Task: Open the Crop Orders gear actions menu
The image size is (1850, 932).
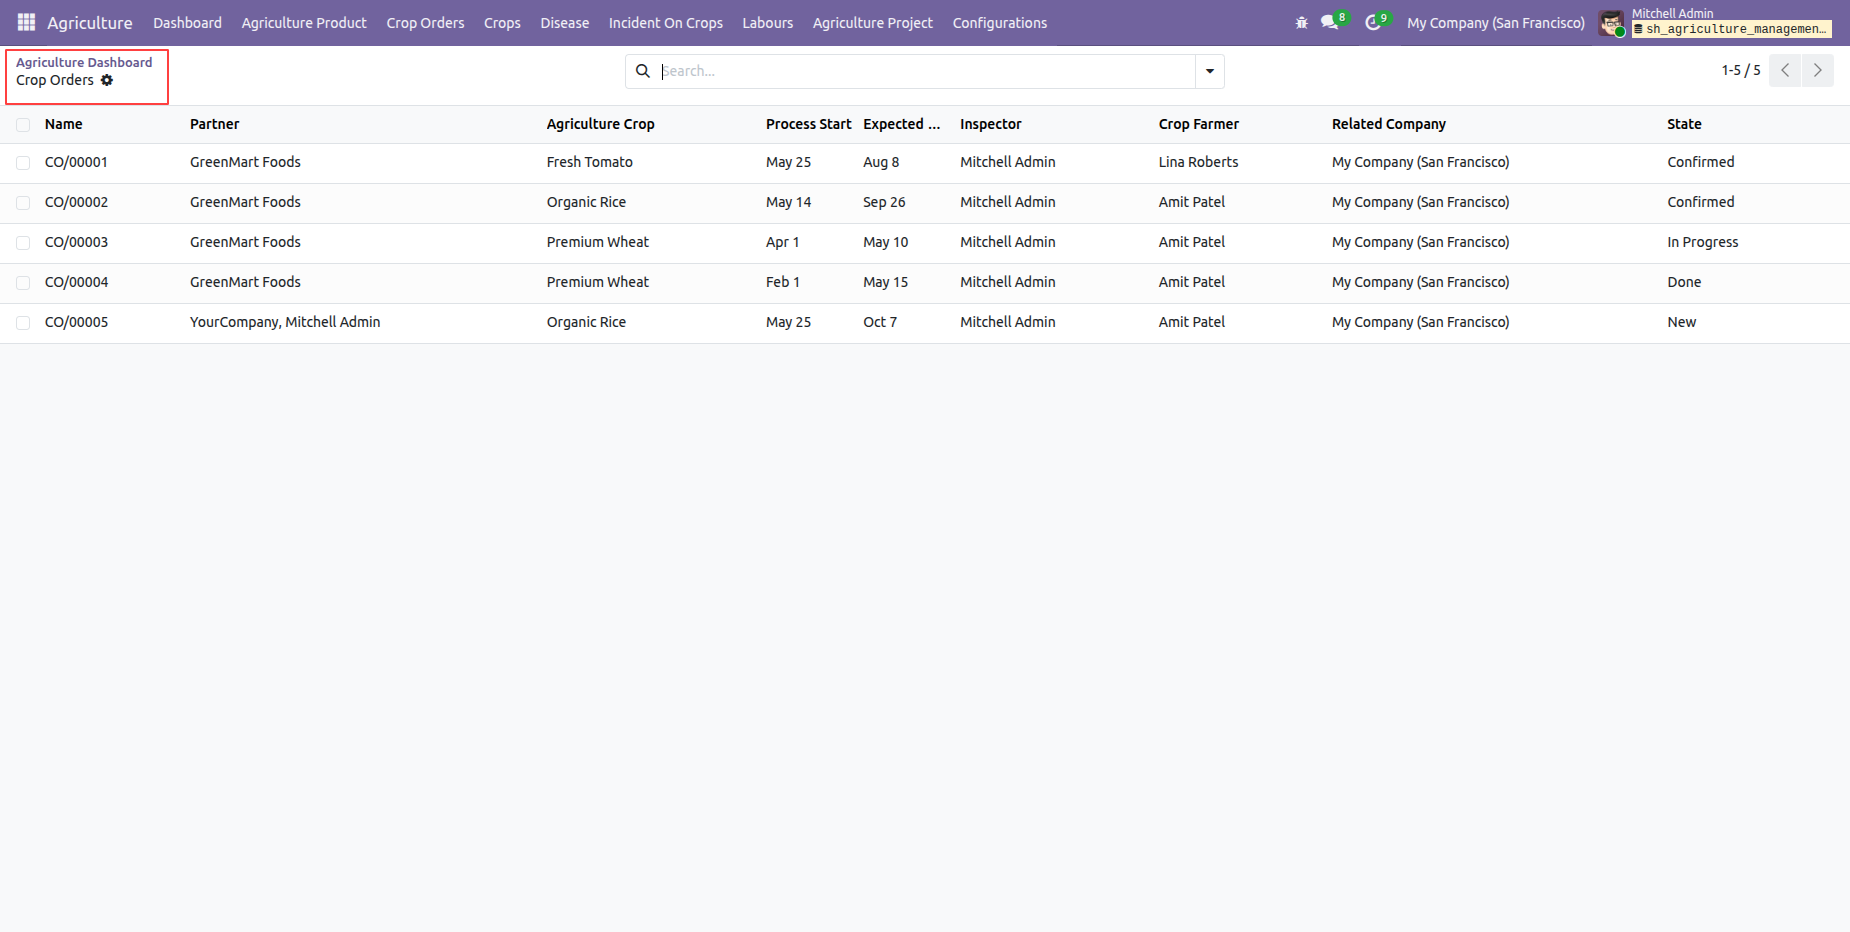Action: (x=107, y=80)
